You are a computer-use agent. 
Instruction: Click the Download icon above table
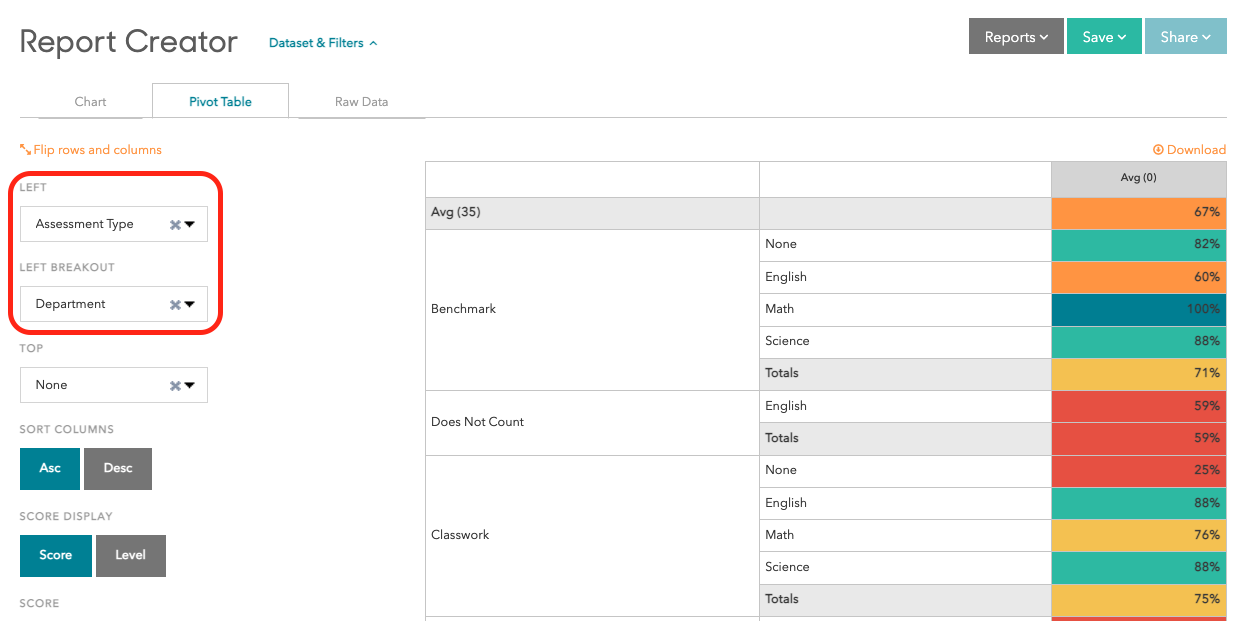1158,150
